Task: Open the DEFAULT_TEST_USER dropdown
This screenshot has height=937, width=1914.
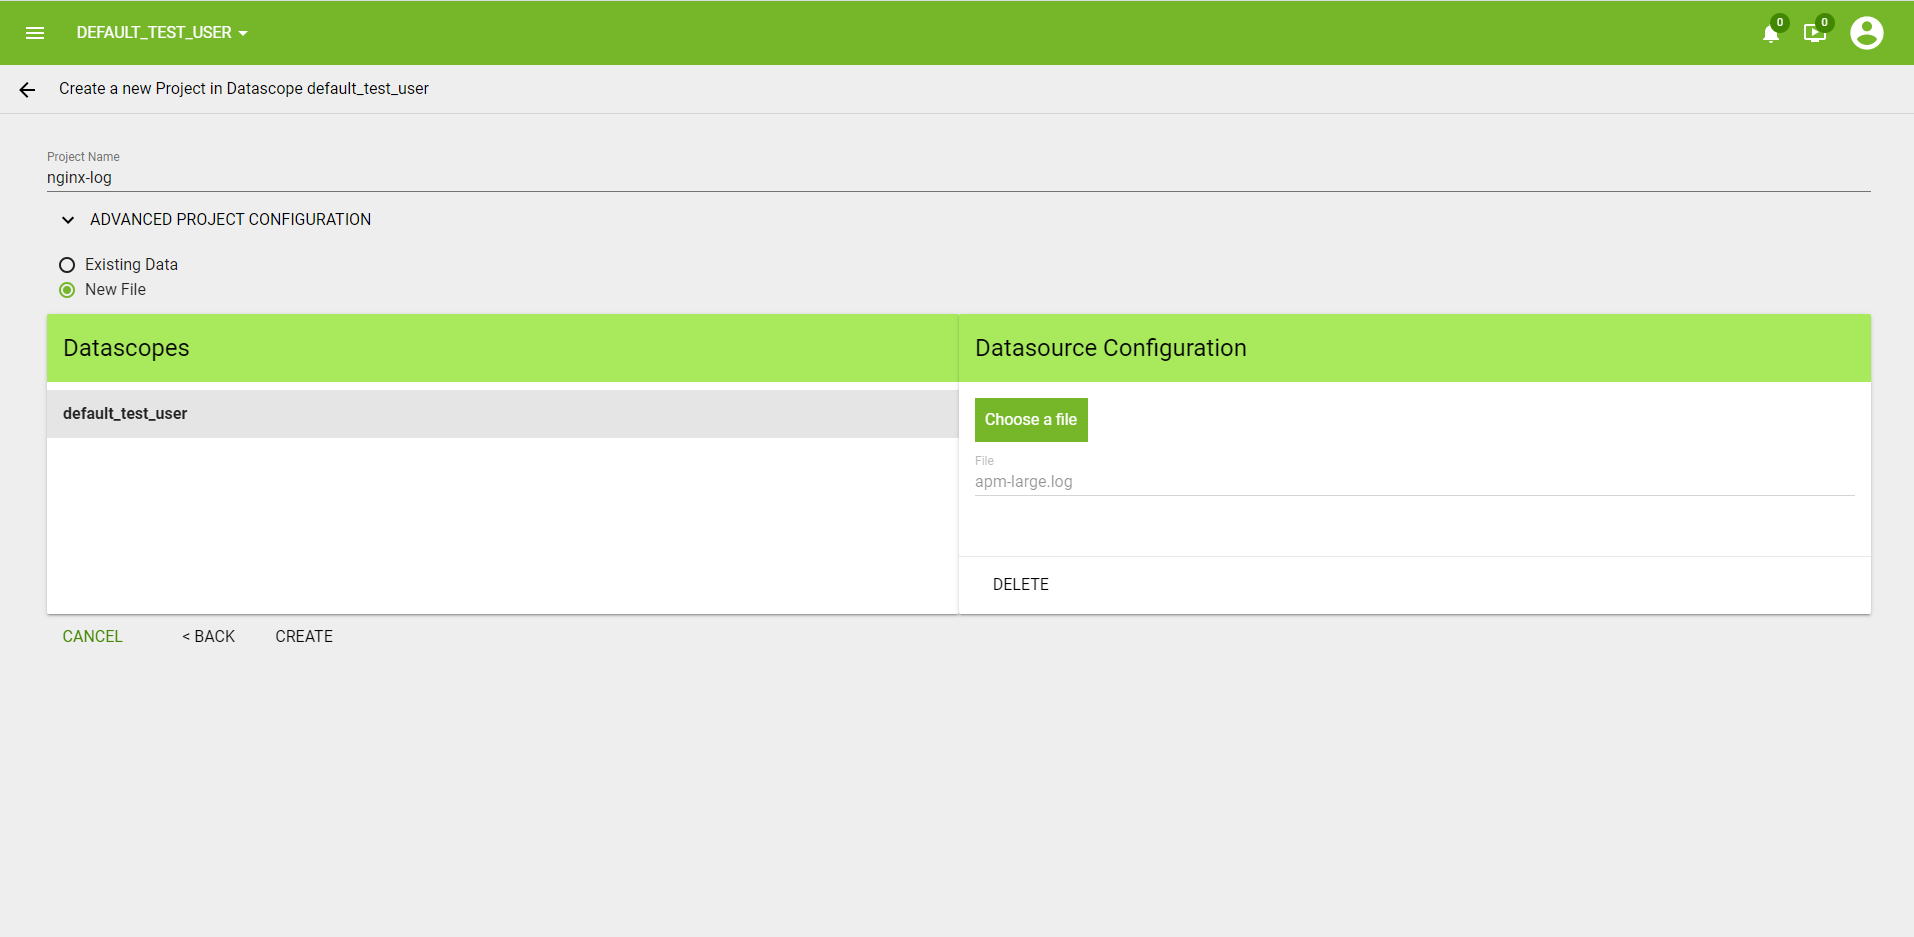Action: [162, 33]
